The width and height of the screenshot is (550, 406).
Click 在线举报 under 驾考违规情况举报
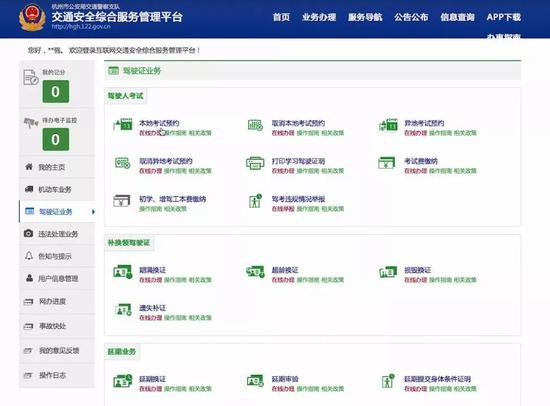click(283, 209)
